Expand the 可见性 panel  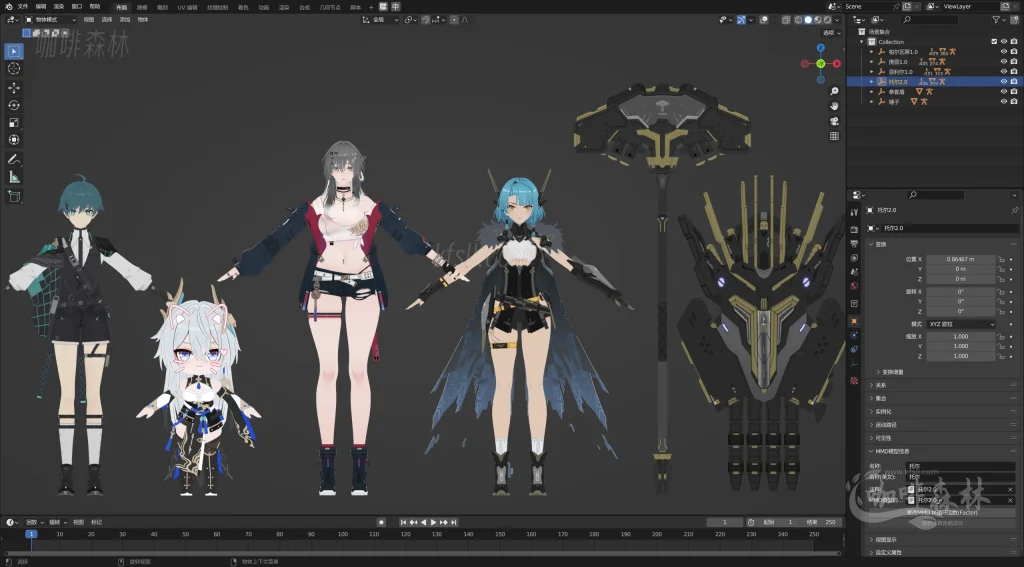942,438
